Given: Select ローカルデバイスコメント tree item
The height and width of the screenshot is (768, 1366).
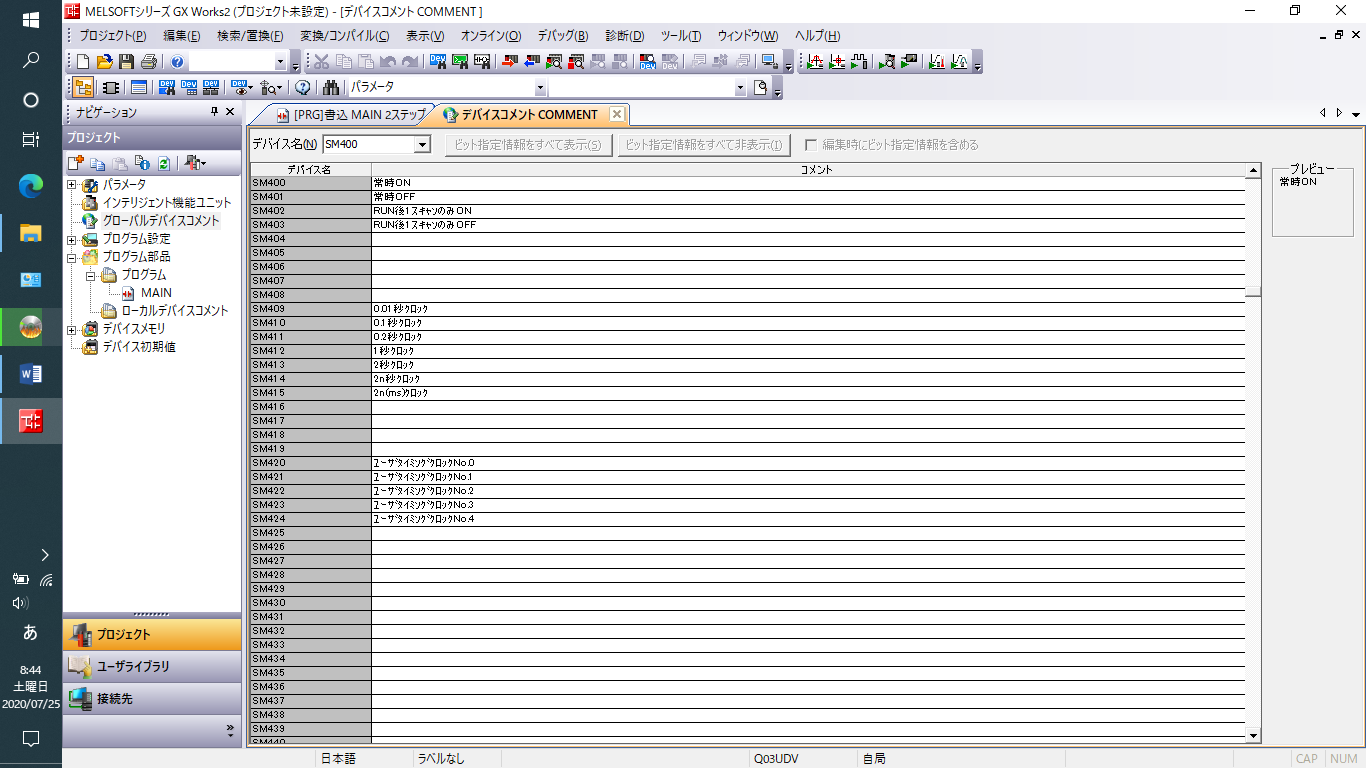Looking at the screenshot, I should [175, 311].
